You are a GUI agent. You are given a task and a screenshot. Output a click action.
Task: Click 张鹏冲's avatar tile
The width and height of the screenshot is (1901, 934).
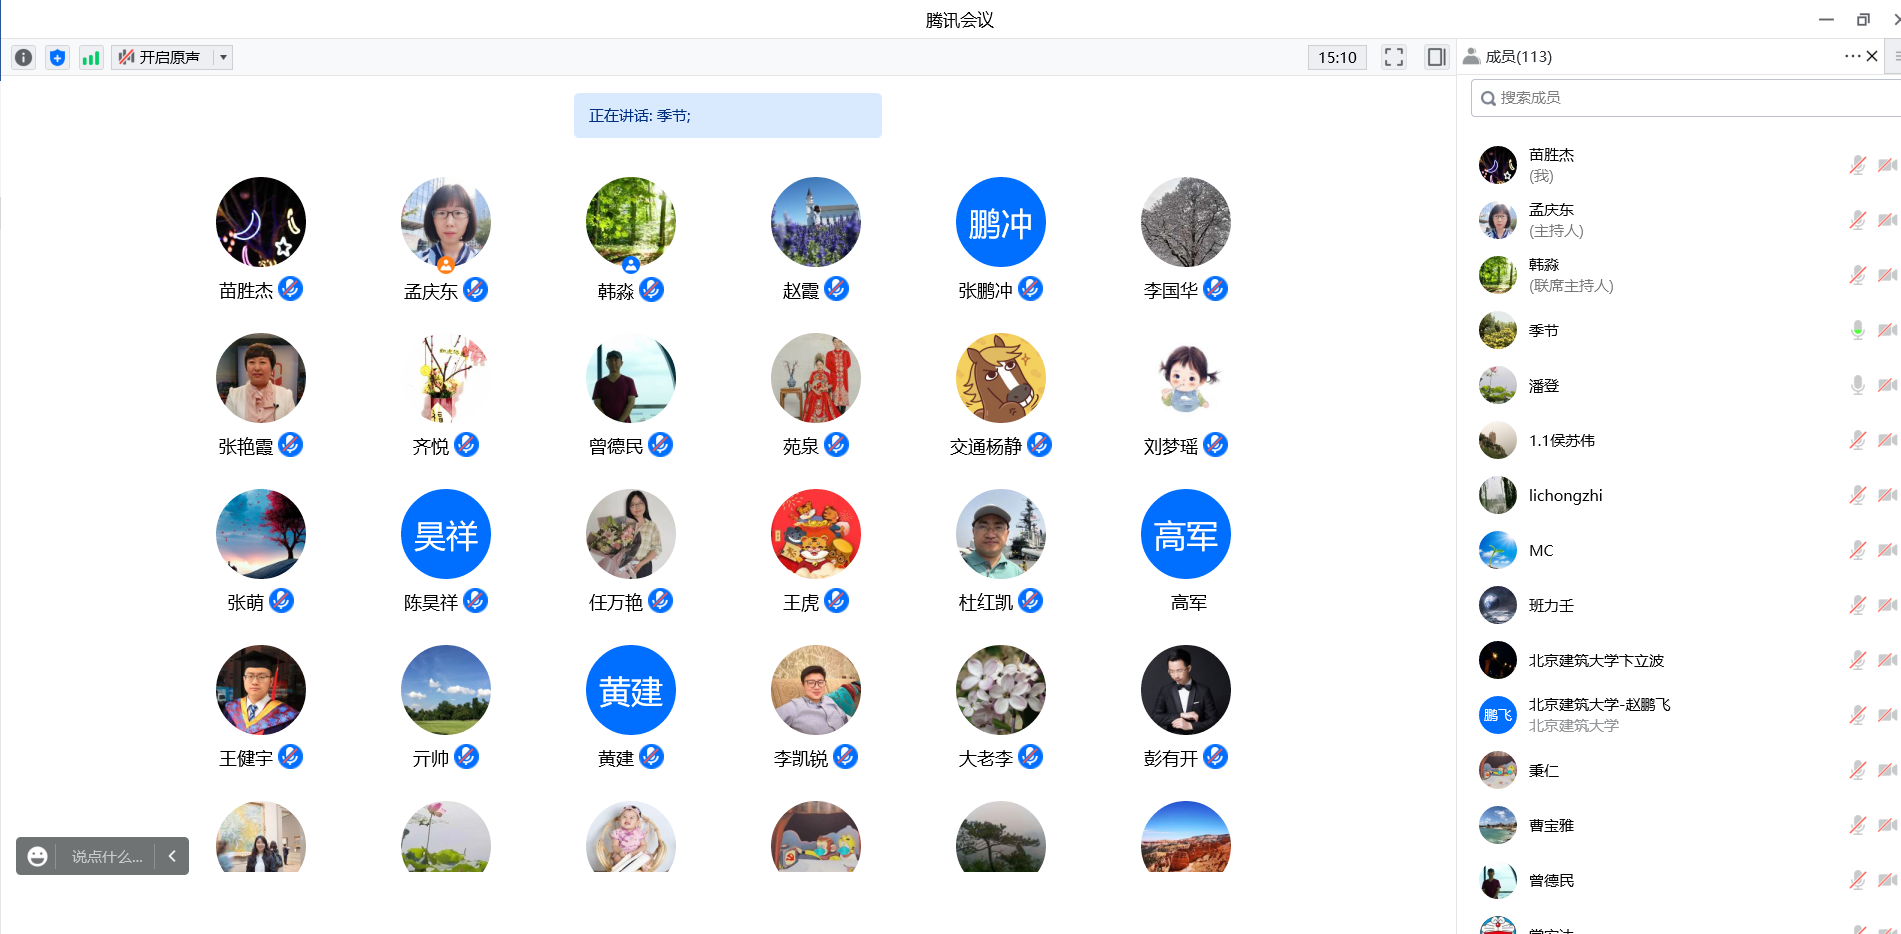coord(1000,222)
